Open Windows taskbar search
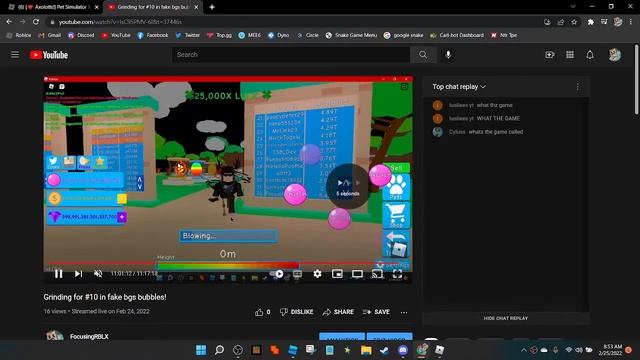This screenshot has width=640, height=360. click(x=219, y=350)
